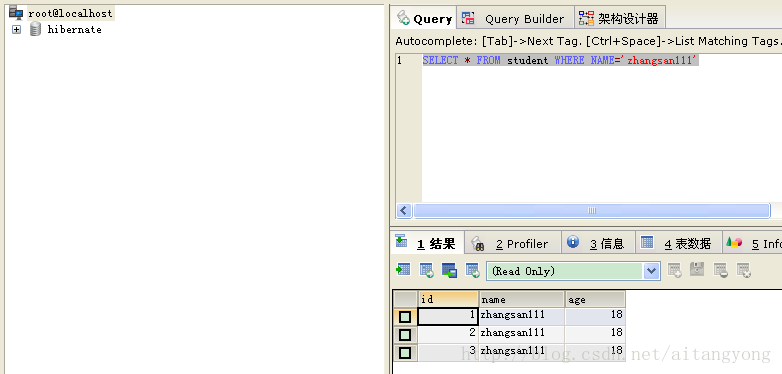Select the age cell 18 in row 3
Viewport: 782px width, 374px height.
[595, 352]
